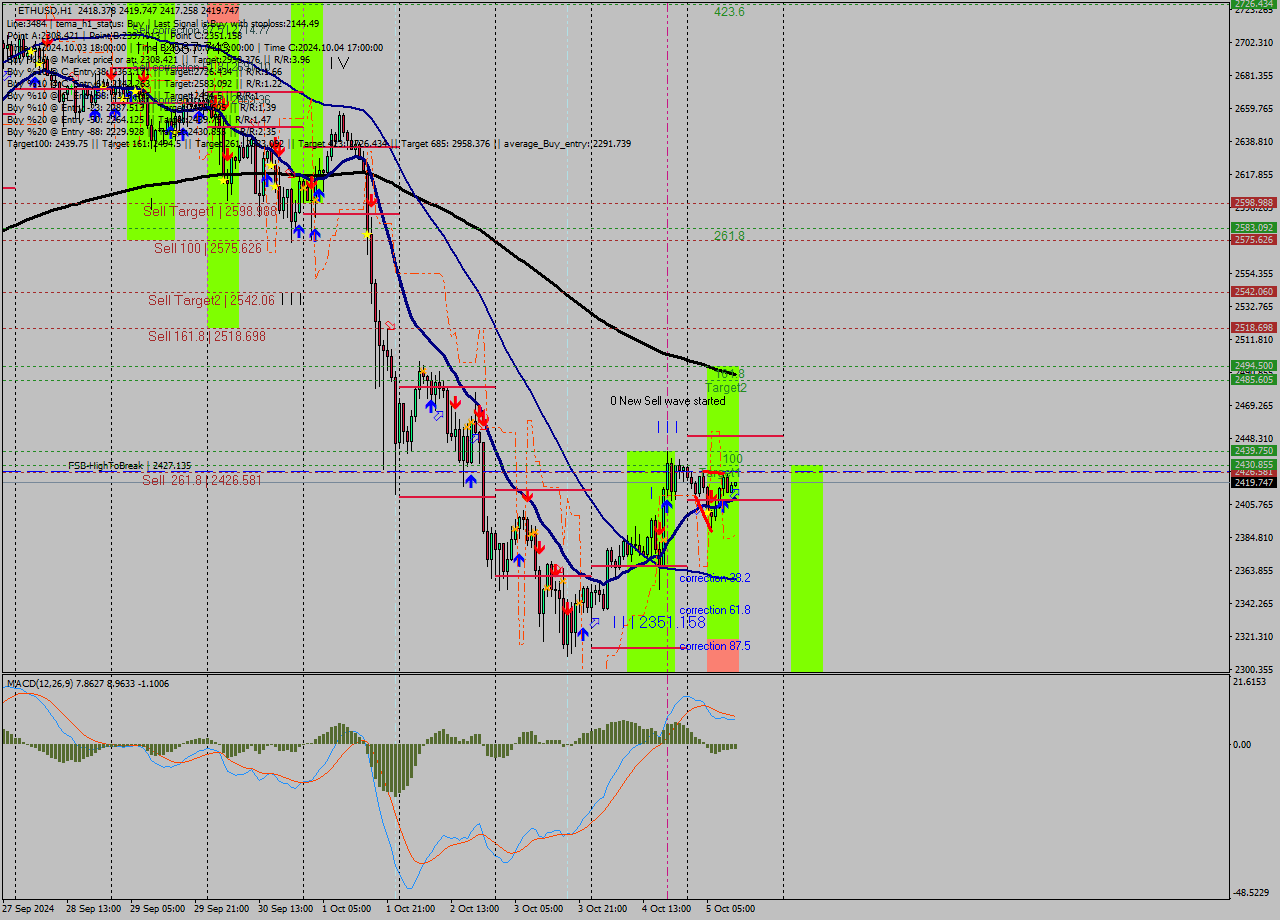The image size is (1280, 920).
Task: Click the 'Target 685: 2958.376' text
Action: click(x=446, y=144)
